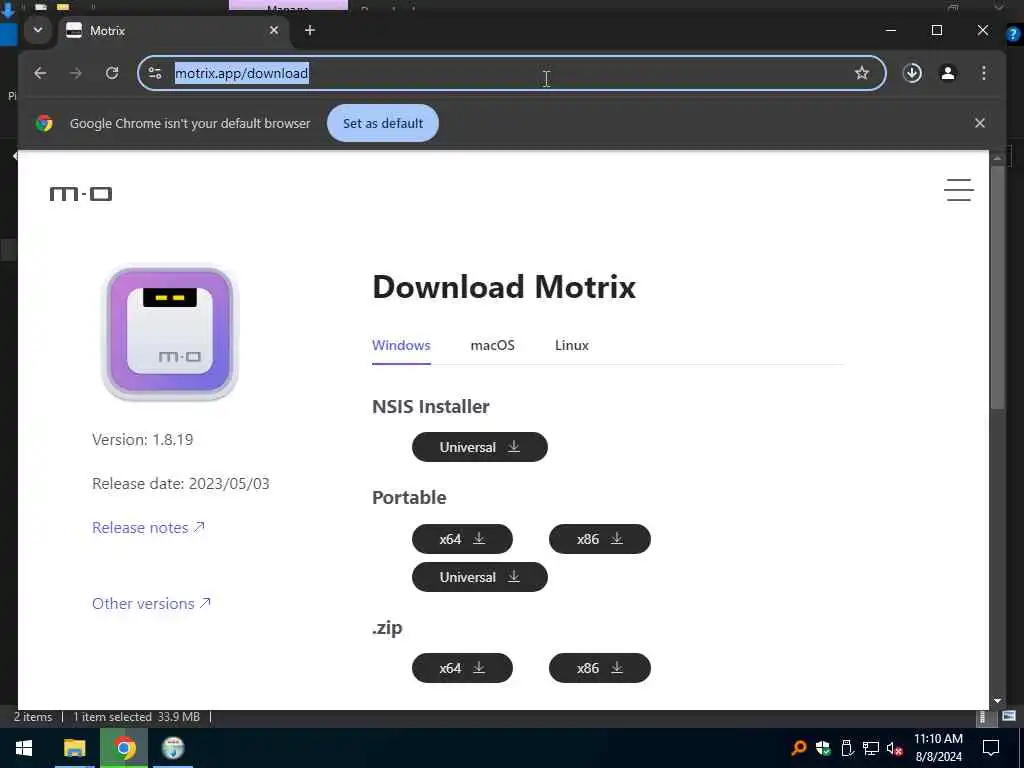The image size is (1024, 768).
Task: Open the Motrix site hamburger menu
Action: coord(959,190)
